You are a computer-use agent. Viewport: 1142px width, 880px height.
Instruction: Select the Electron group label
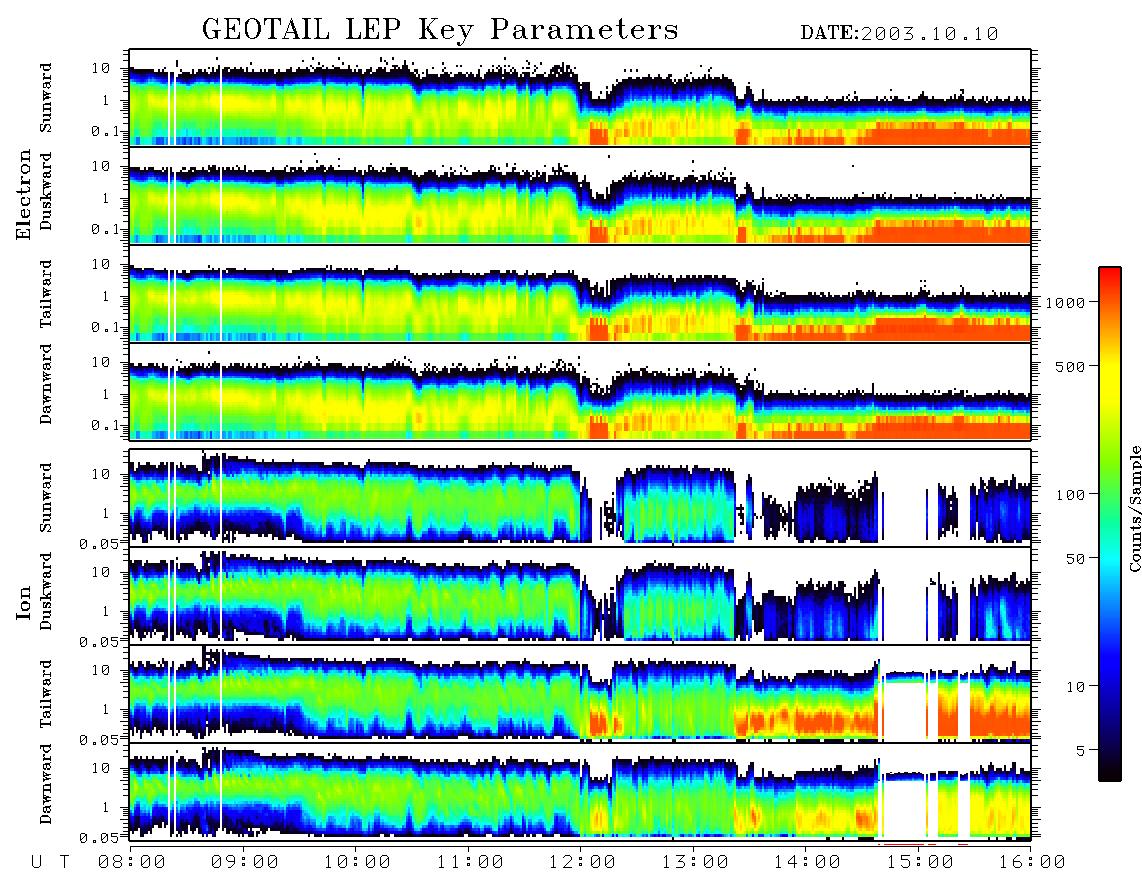(24, 194)
